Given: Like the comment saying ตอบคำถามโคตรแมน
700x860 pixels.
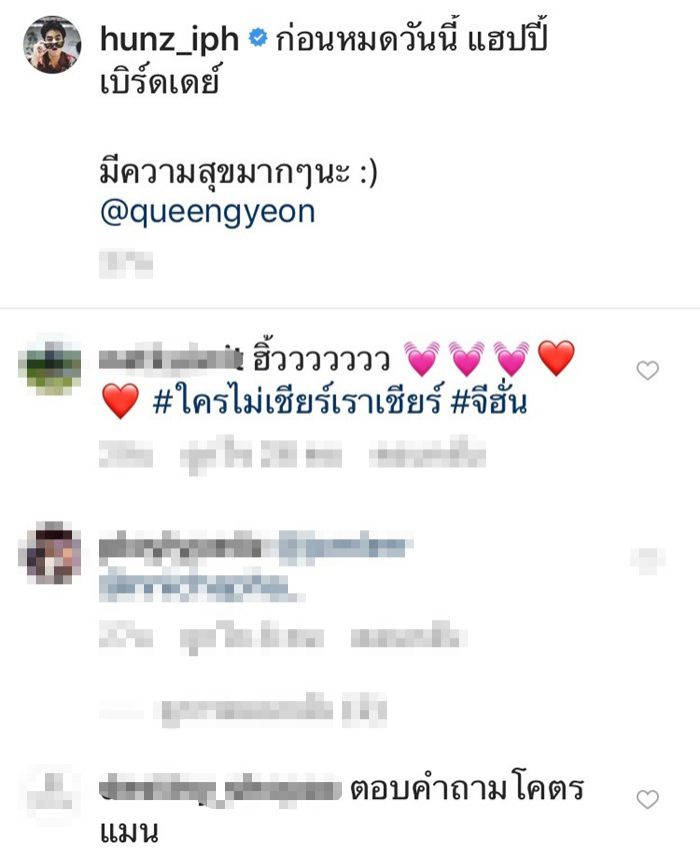Looking at the screenshot, I should [x=647, y=799].
